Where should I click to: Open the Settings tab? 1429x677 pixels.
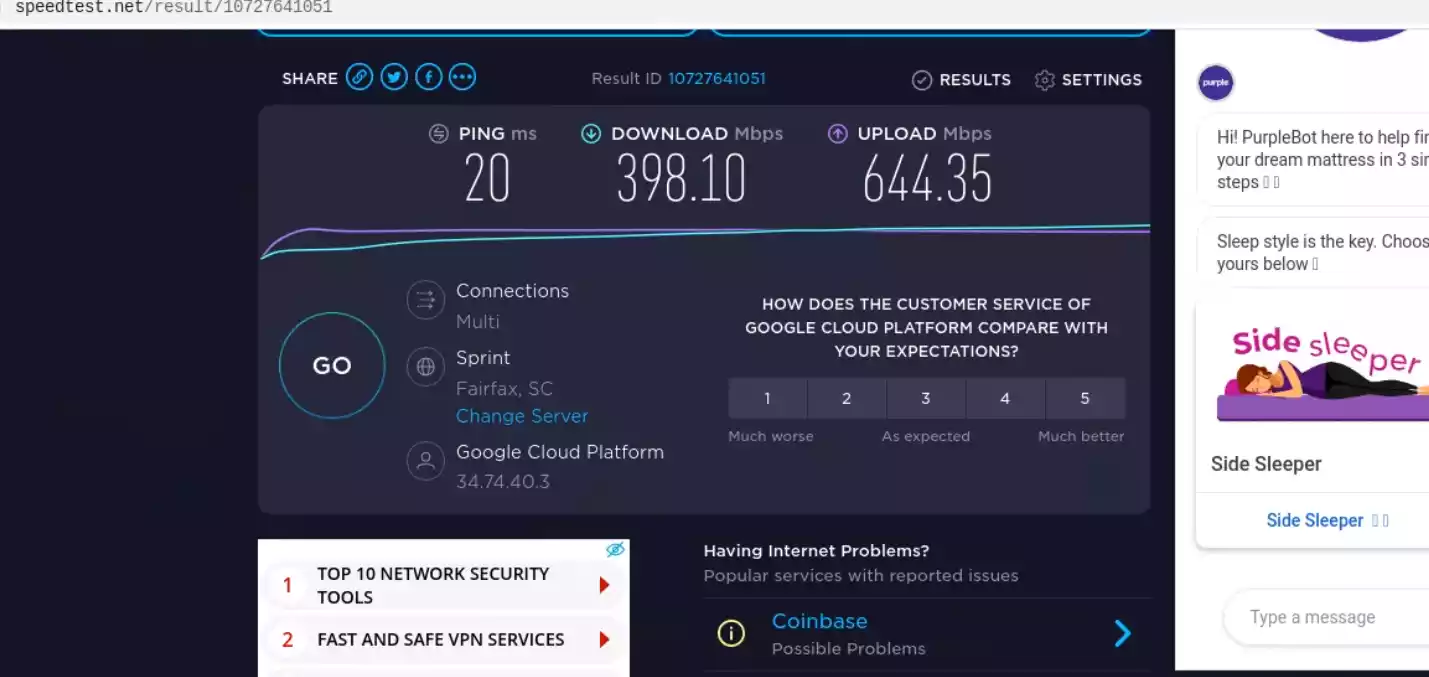coord(1088,80)
